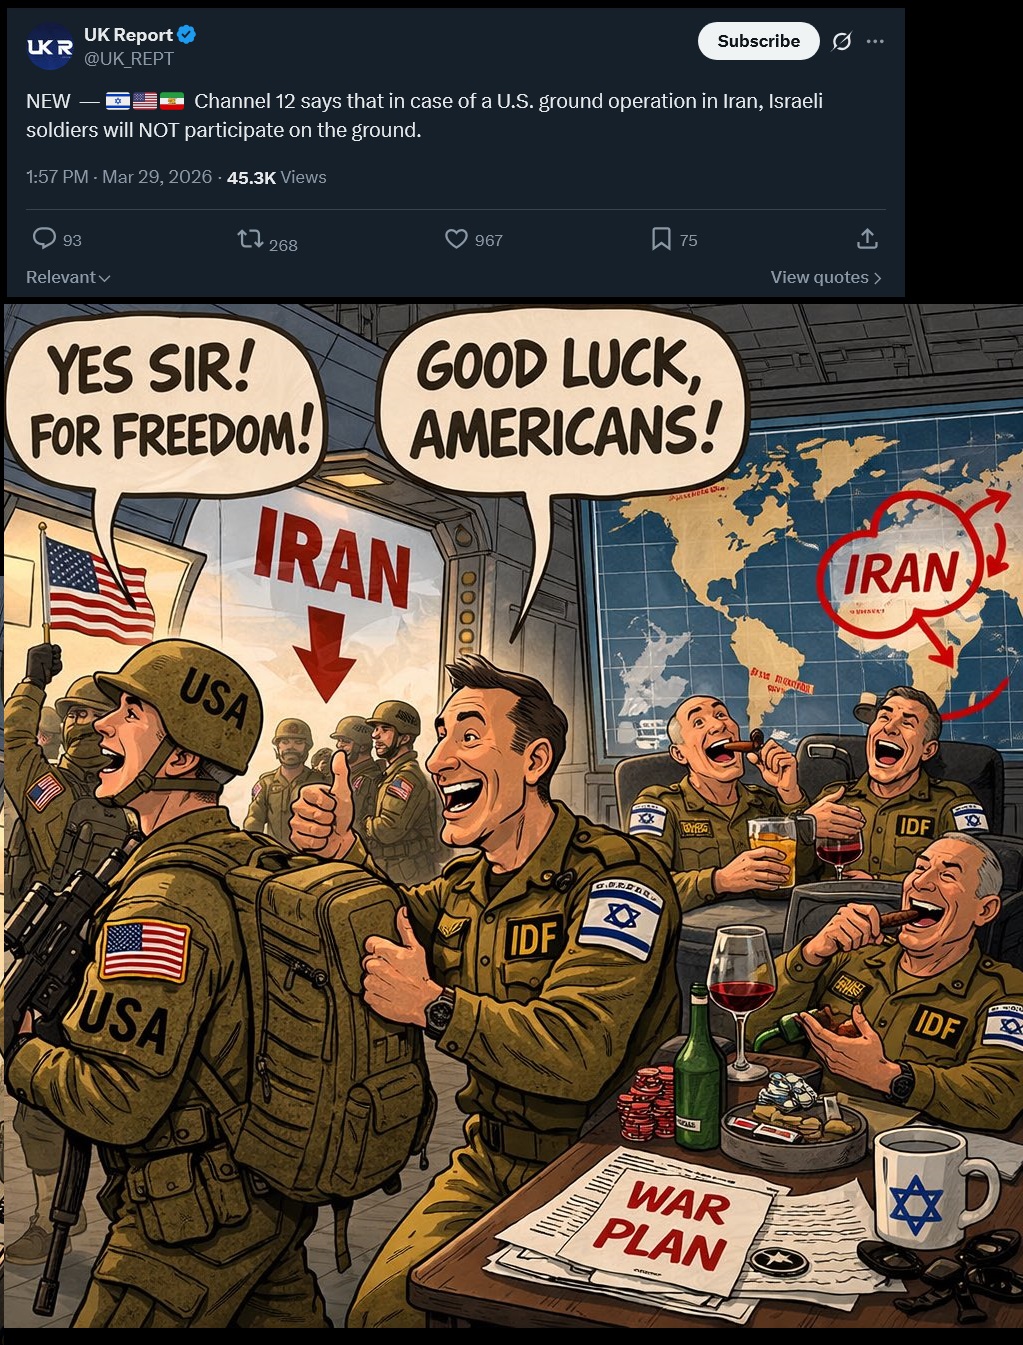1023x1345 pixels.
Task: Open the share upload icon
Action: (867, 239)
